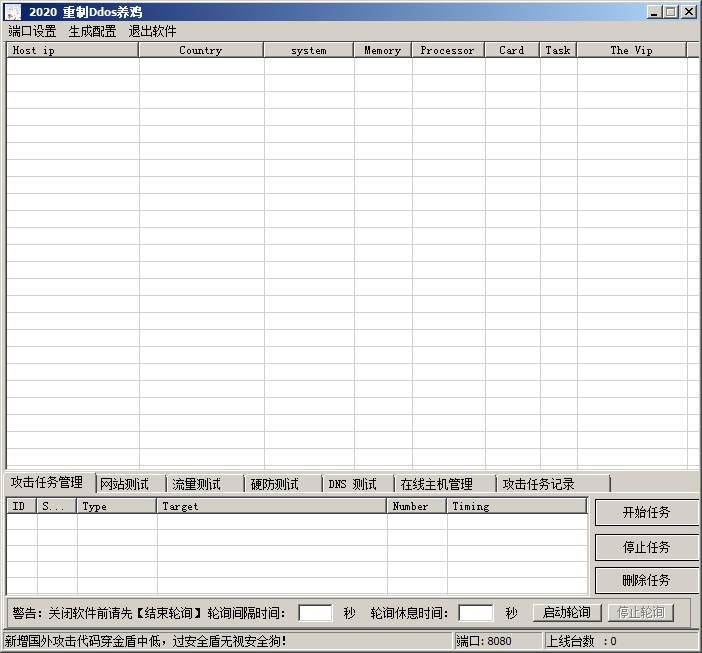The width and height of the screenshot is (702, 653).
Task: Open the 端口设置 menu
Action: point(32,31)
